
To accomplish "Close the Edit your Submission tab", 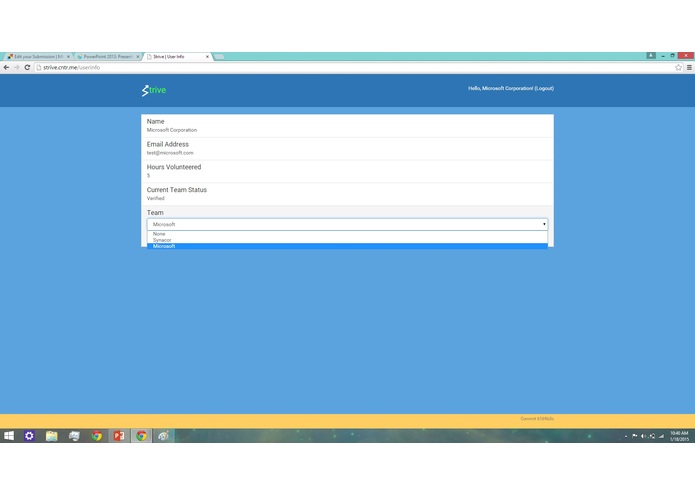I will coord(68,57).
